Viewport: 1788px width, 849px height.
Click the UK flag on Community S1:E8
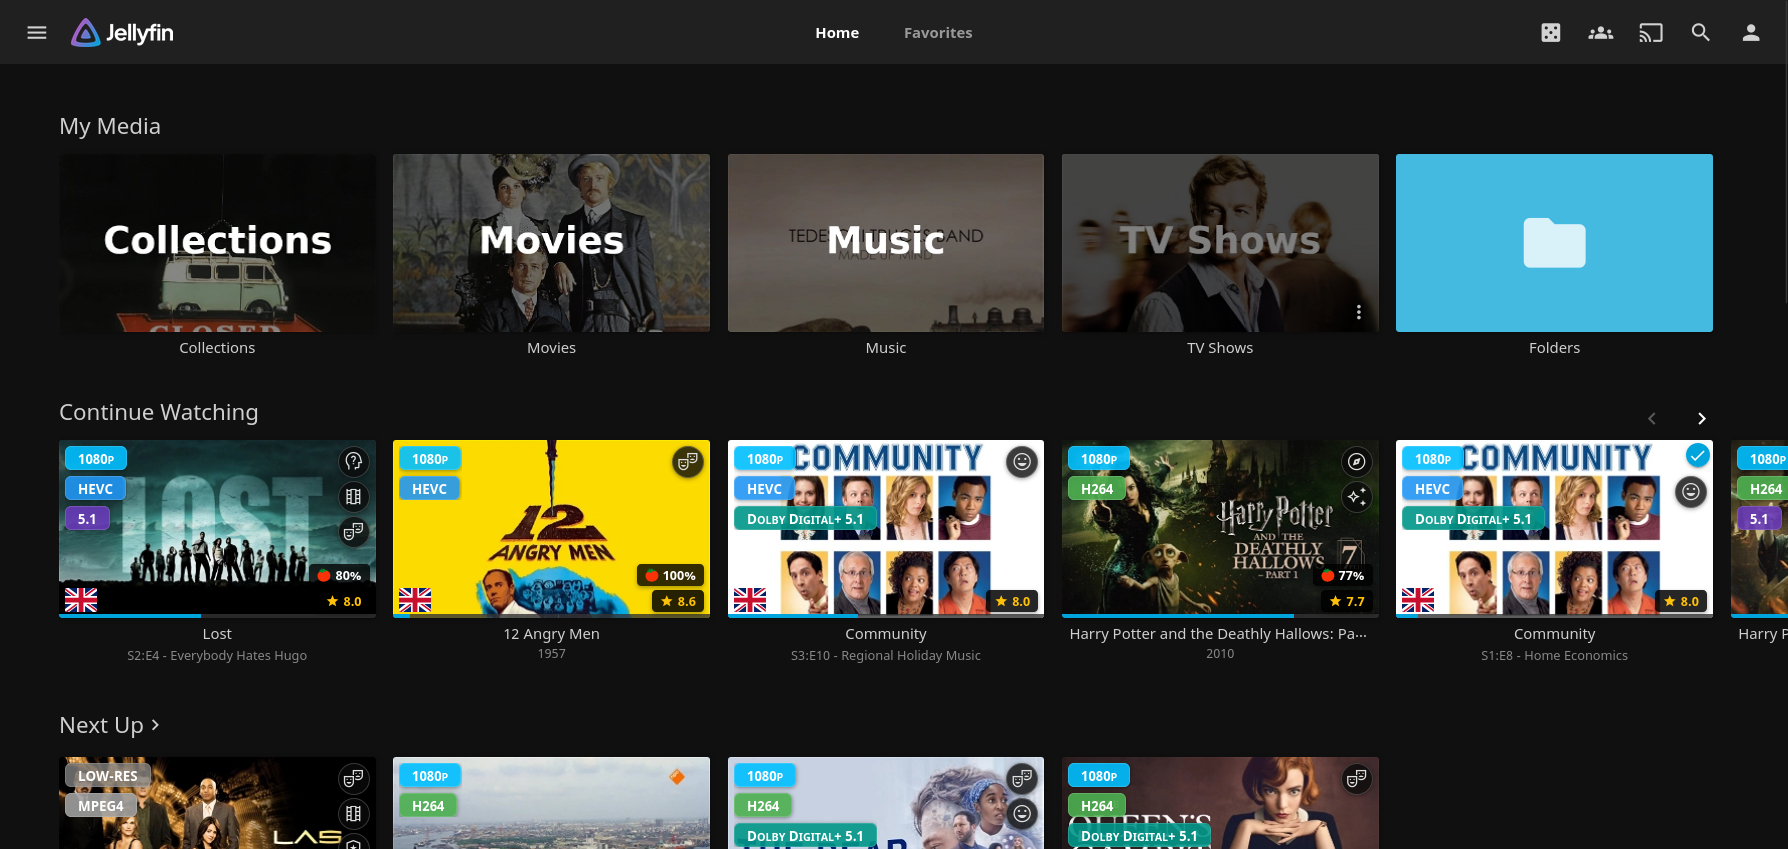[x=1418, y=600]
